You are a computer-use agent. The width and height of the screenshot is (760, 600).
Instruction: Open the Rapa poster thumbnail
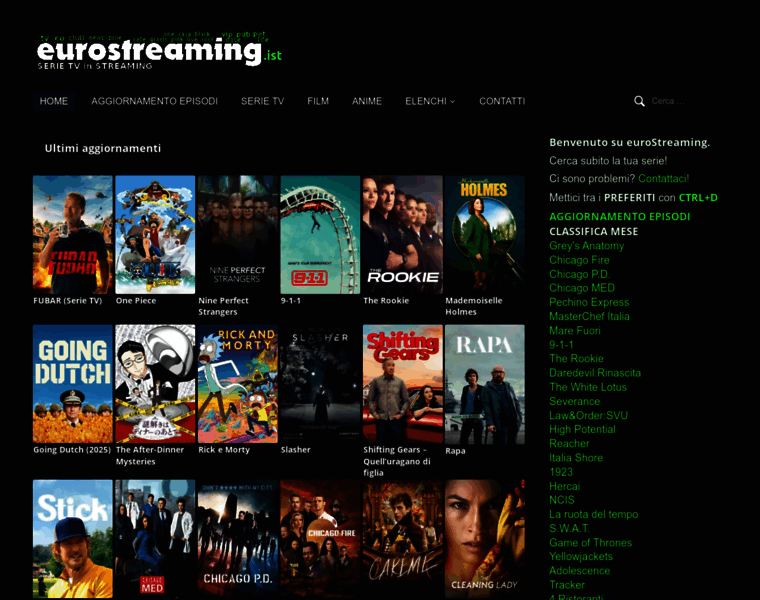pos(485,384)
